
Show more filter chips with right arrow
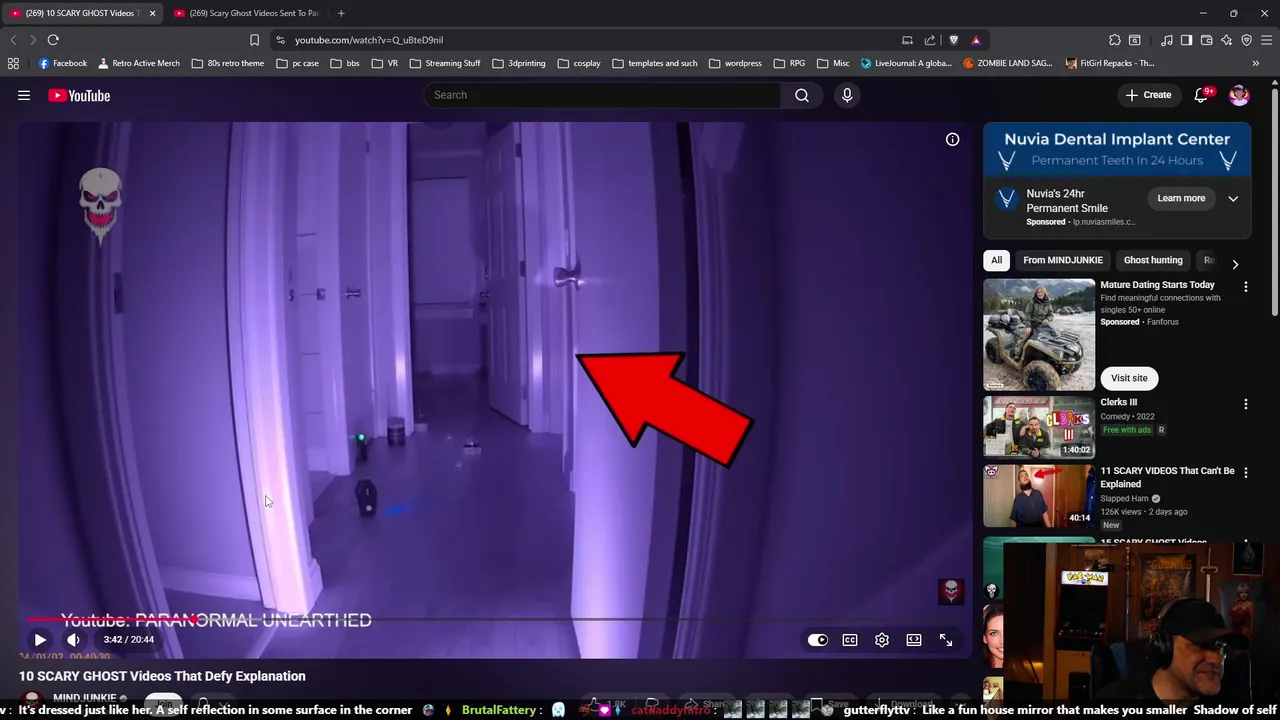[x=1235, y=264]
